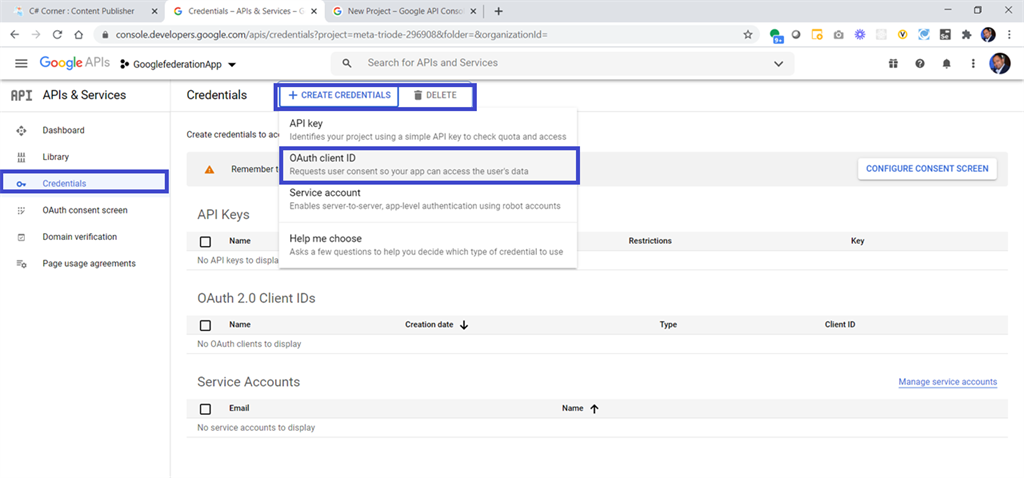
Task: Open the Chrome three-dot menu
Action: pyautogui.click(x=1010, y=35)
